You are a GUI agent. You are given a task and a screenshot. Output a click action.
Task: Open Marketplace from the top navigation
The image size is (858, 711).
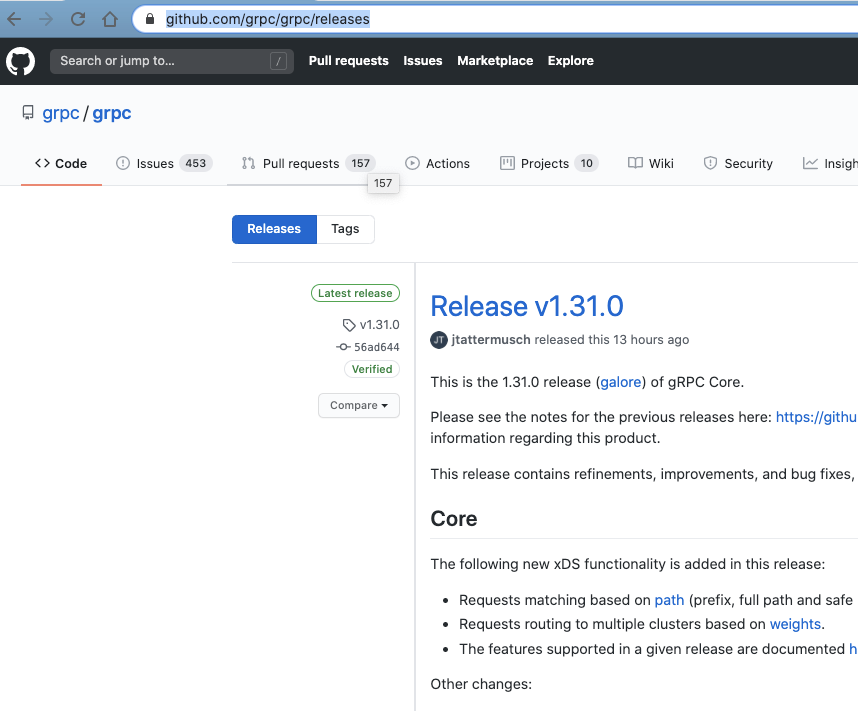(494, 61)
